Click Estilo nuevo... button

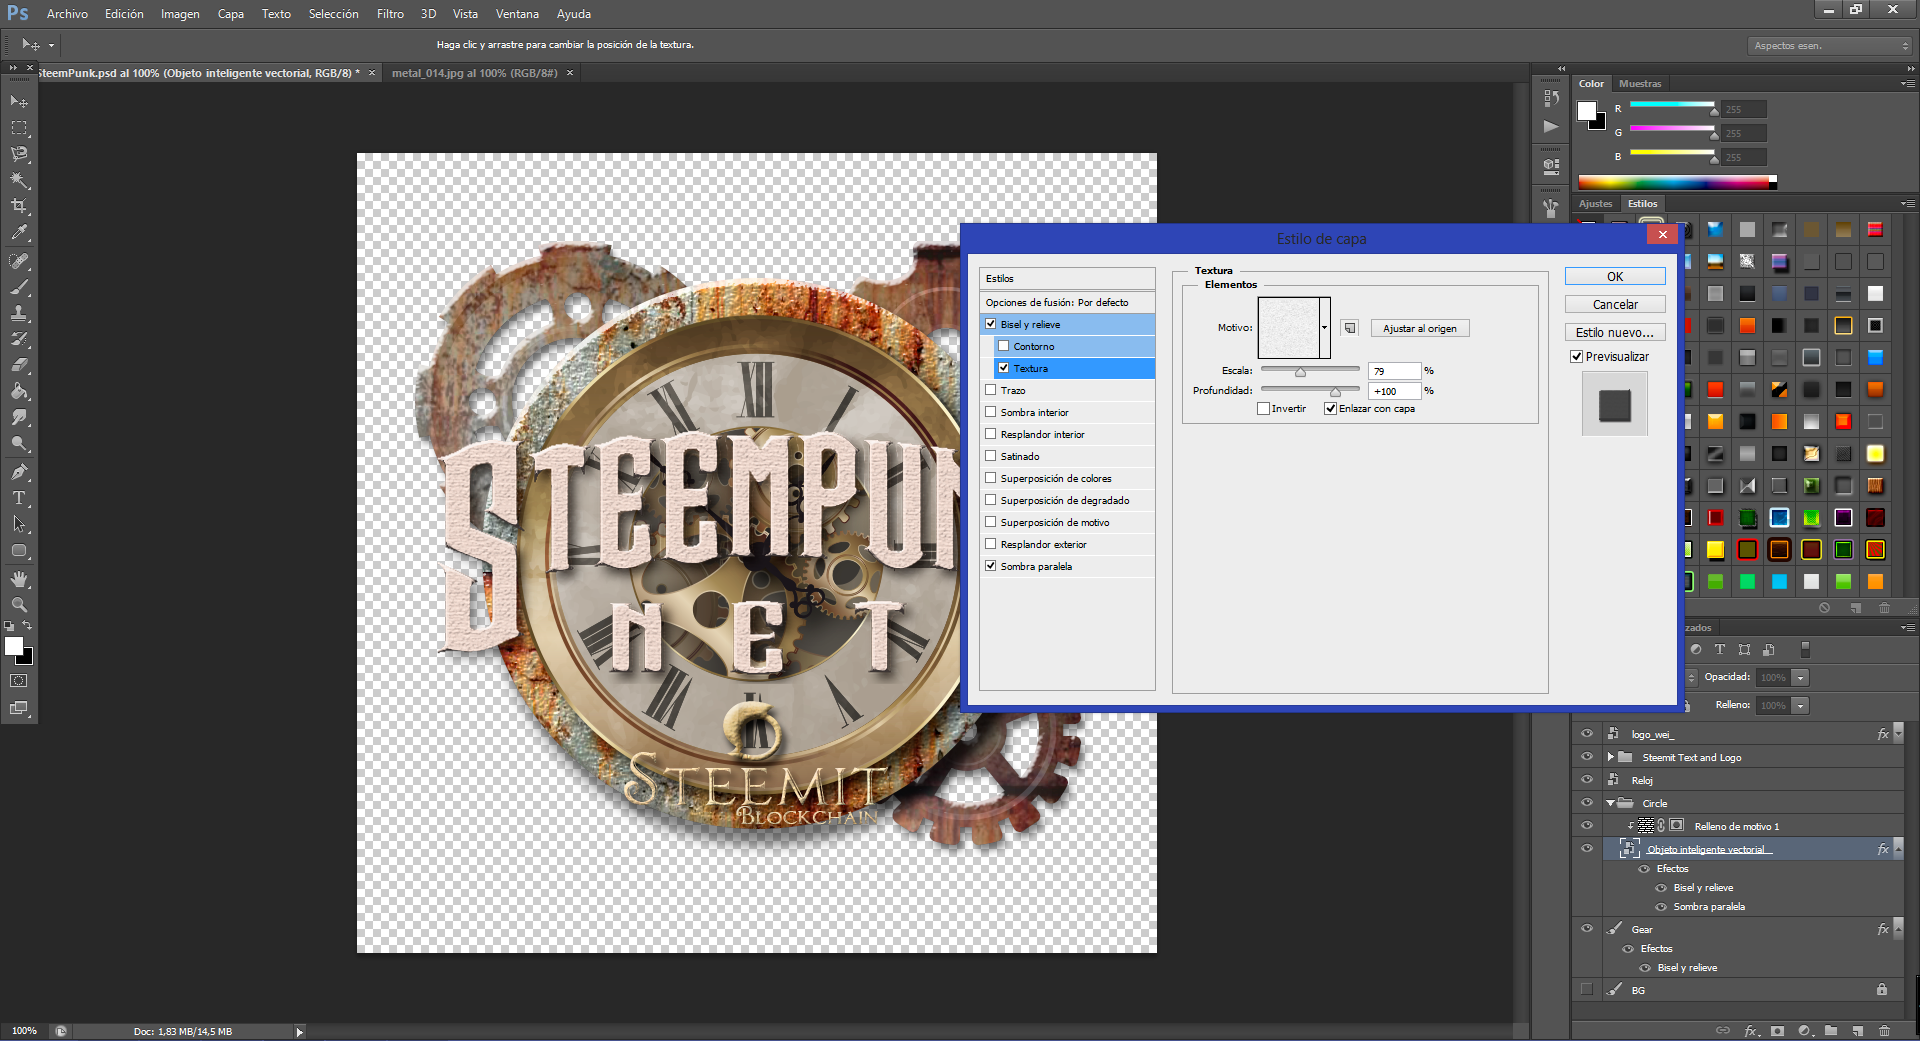click(1615, 333)
